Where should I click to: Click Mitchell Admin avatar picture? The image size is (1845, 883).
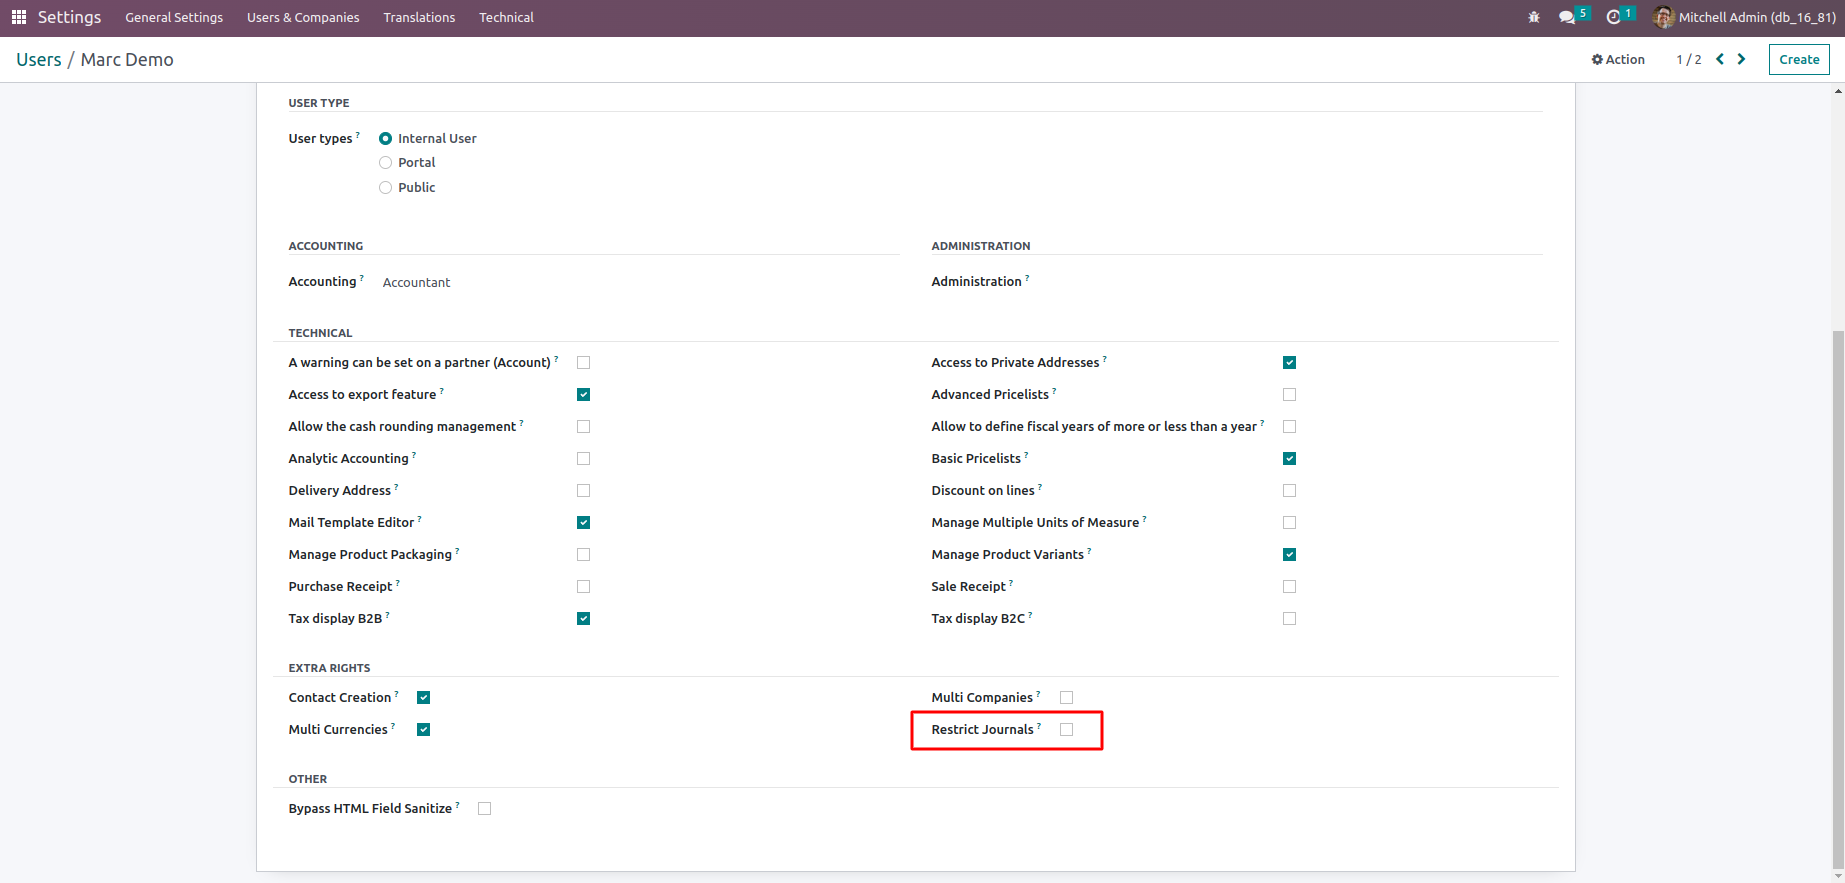pyautogui.click(x=1664, y=17)
